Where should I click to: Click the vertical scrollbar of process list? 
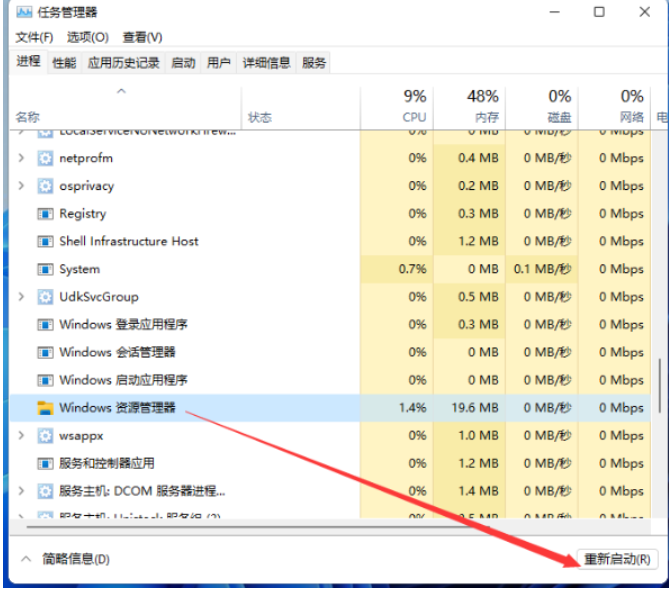(x=658, y=380)
